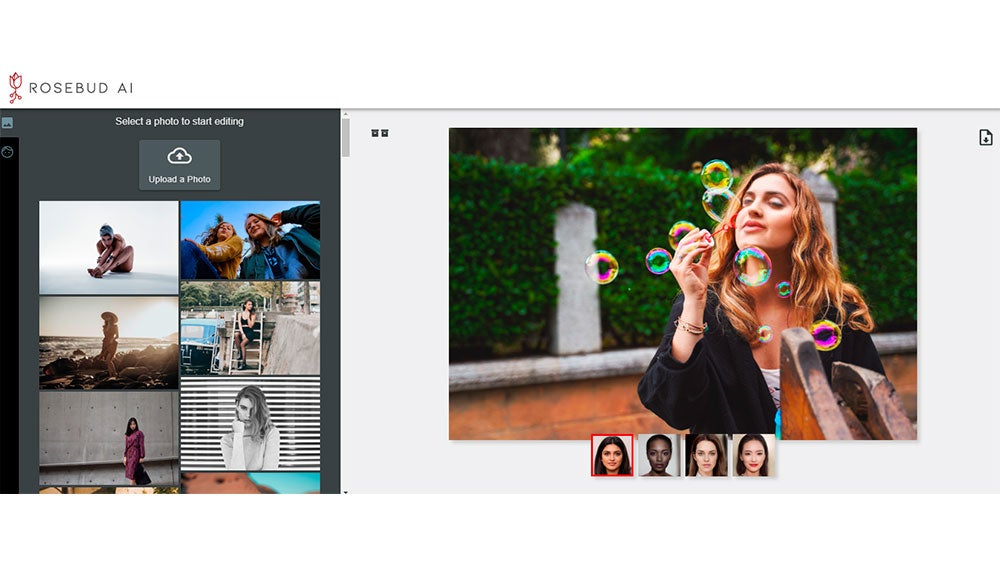Choose the second face with dark skin
This screenshot has height=567, width=1000.
click(x=659, y=455)
